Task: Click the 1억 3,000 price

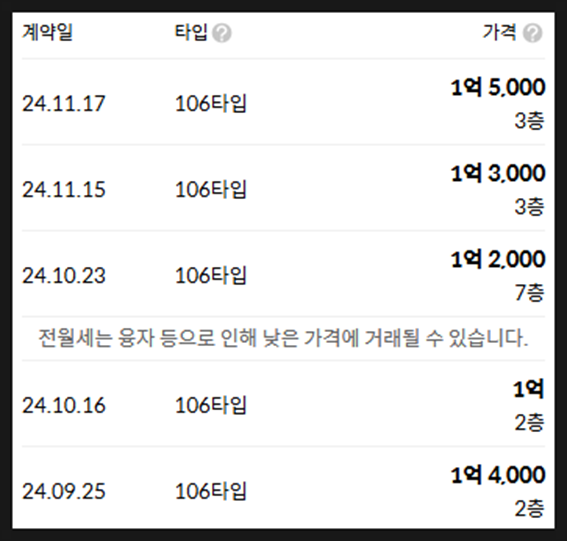Action: tap(498, 174)
